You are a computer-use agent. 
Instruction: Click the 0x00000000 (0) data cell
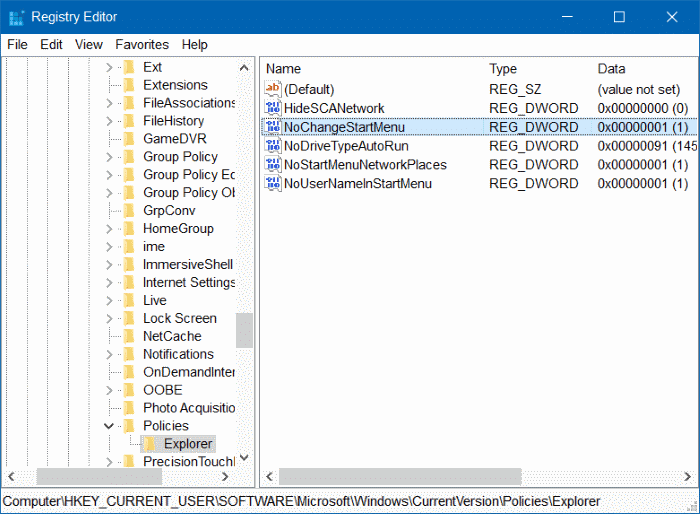(x=642, y=108)
